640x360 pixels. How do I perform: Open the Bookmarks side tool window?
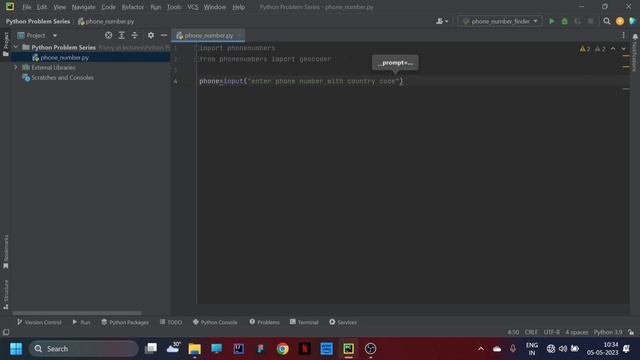point(6,252)
